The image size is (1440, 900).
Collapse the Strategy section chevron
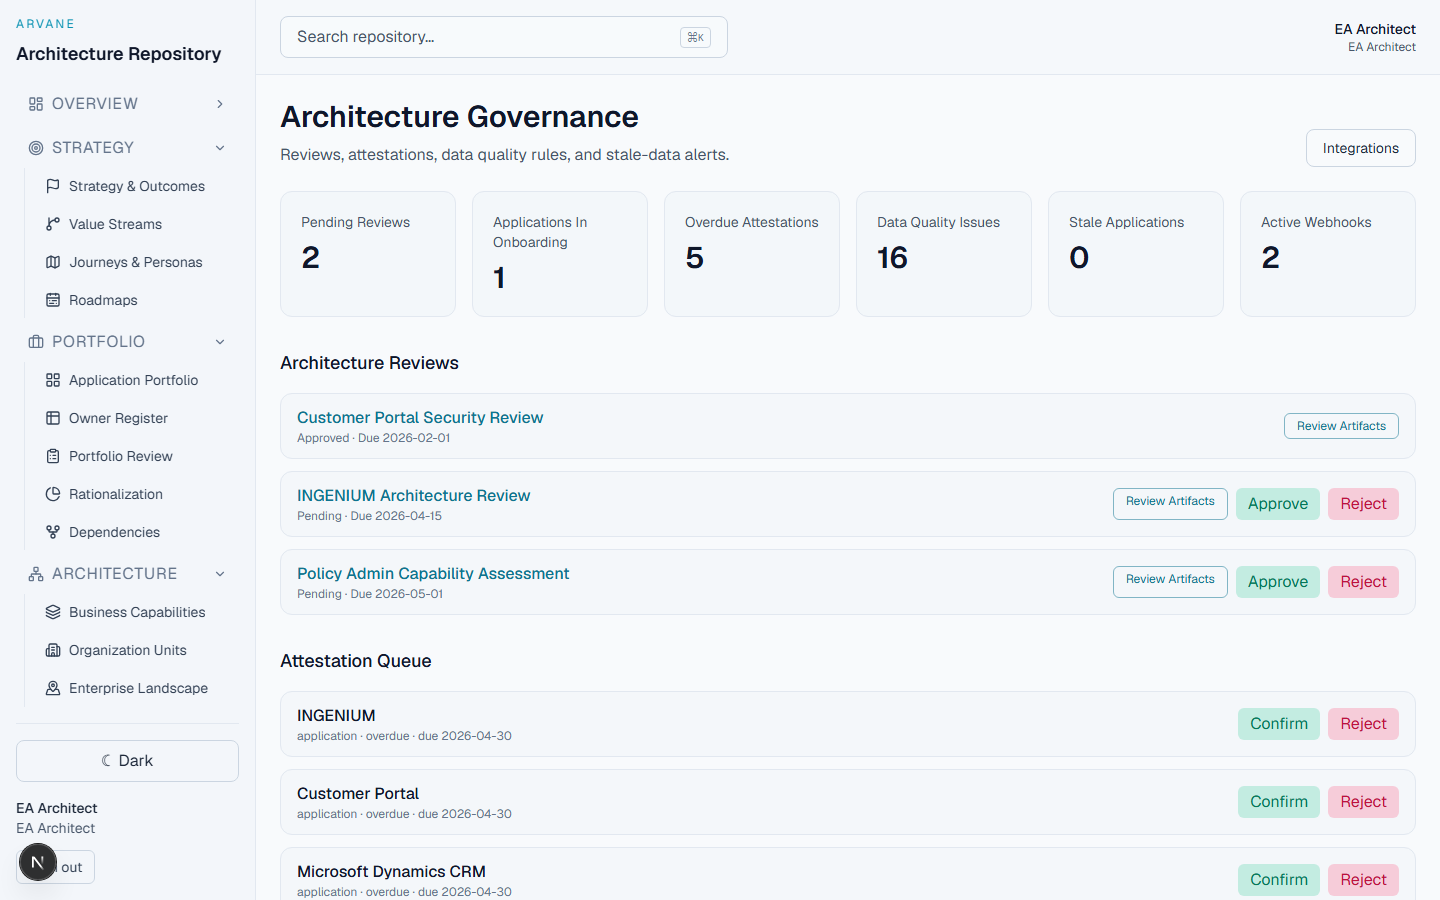(x=220, y=148)
